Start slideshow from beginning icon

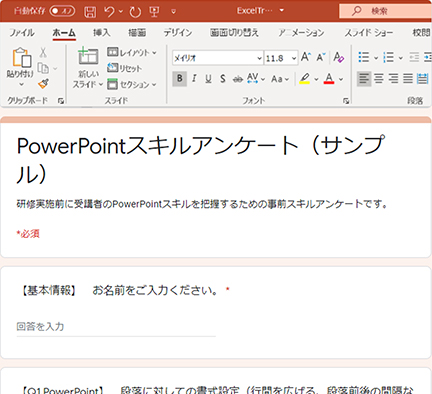154,12
